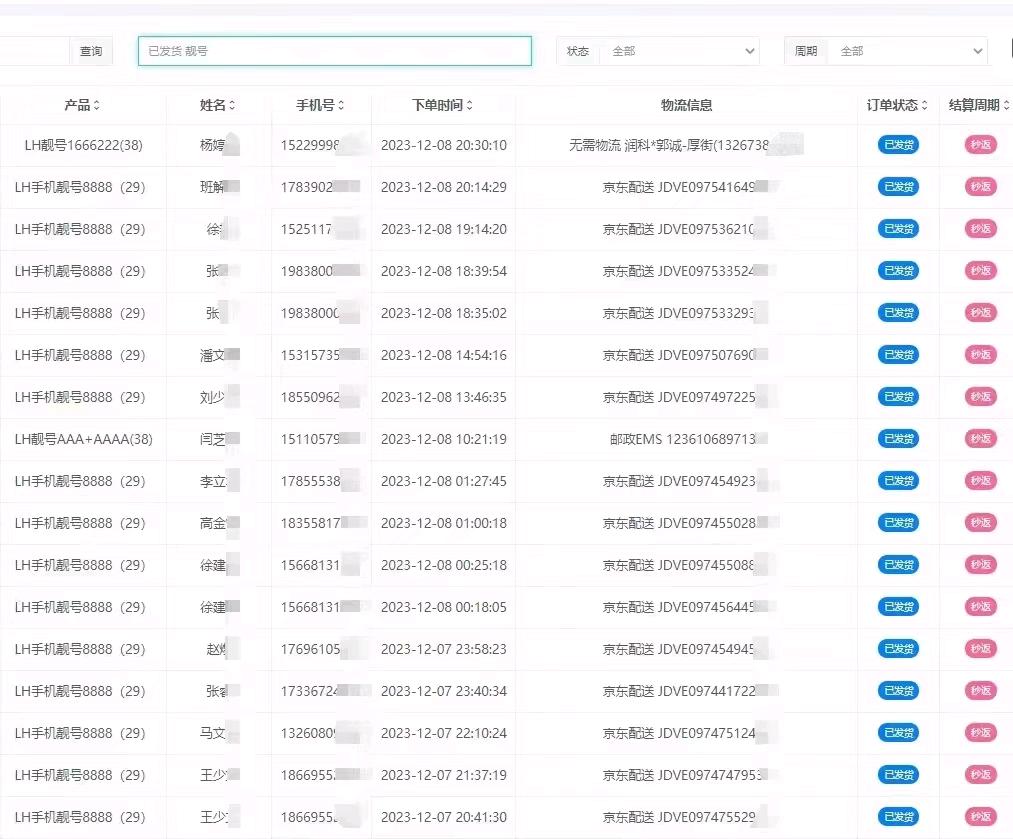The height and width of the screenshot is (839, 1013).
Task: Select phone number cell starting 17696105
Action: pyautogui.click(x=321, y=648)
